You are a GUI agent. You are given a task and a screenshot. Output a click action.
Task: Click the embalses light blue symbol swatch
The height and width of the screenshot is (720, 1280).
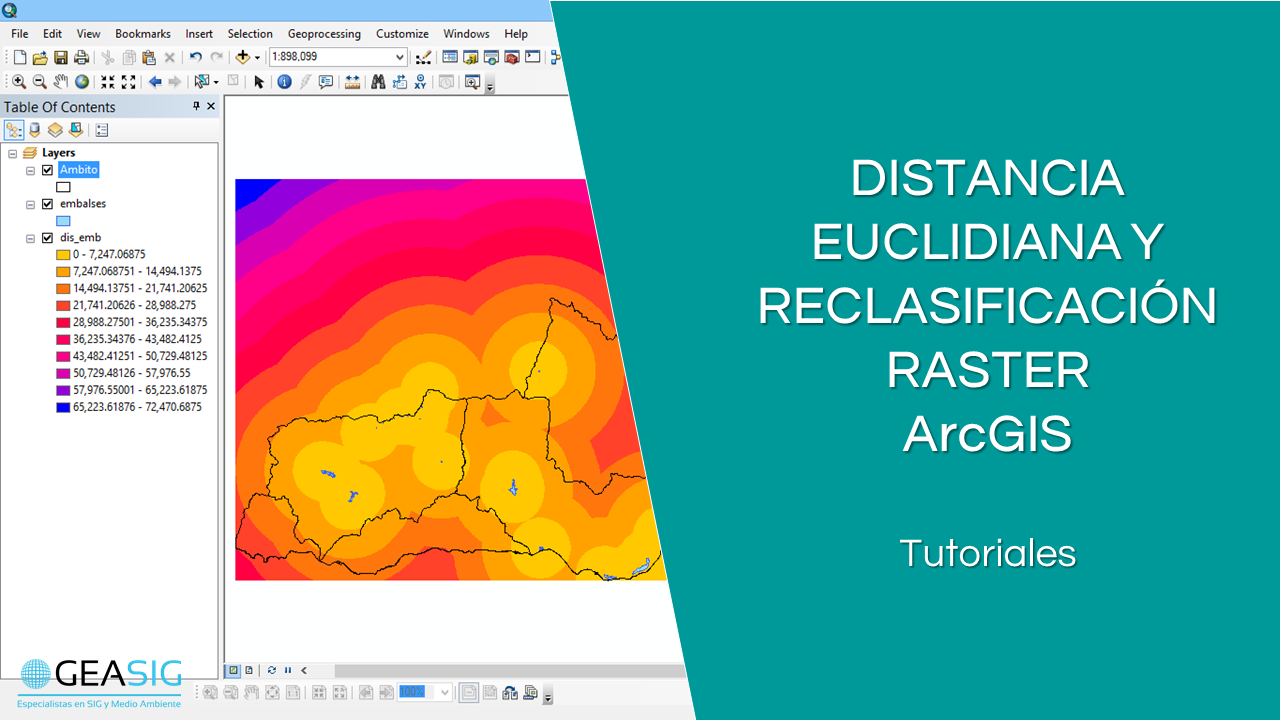(63, 221)
